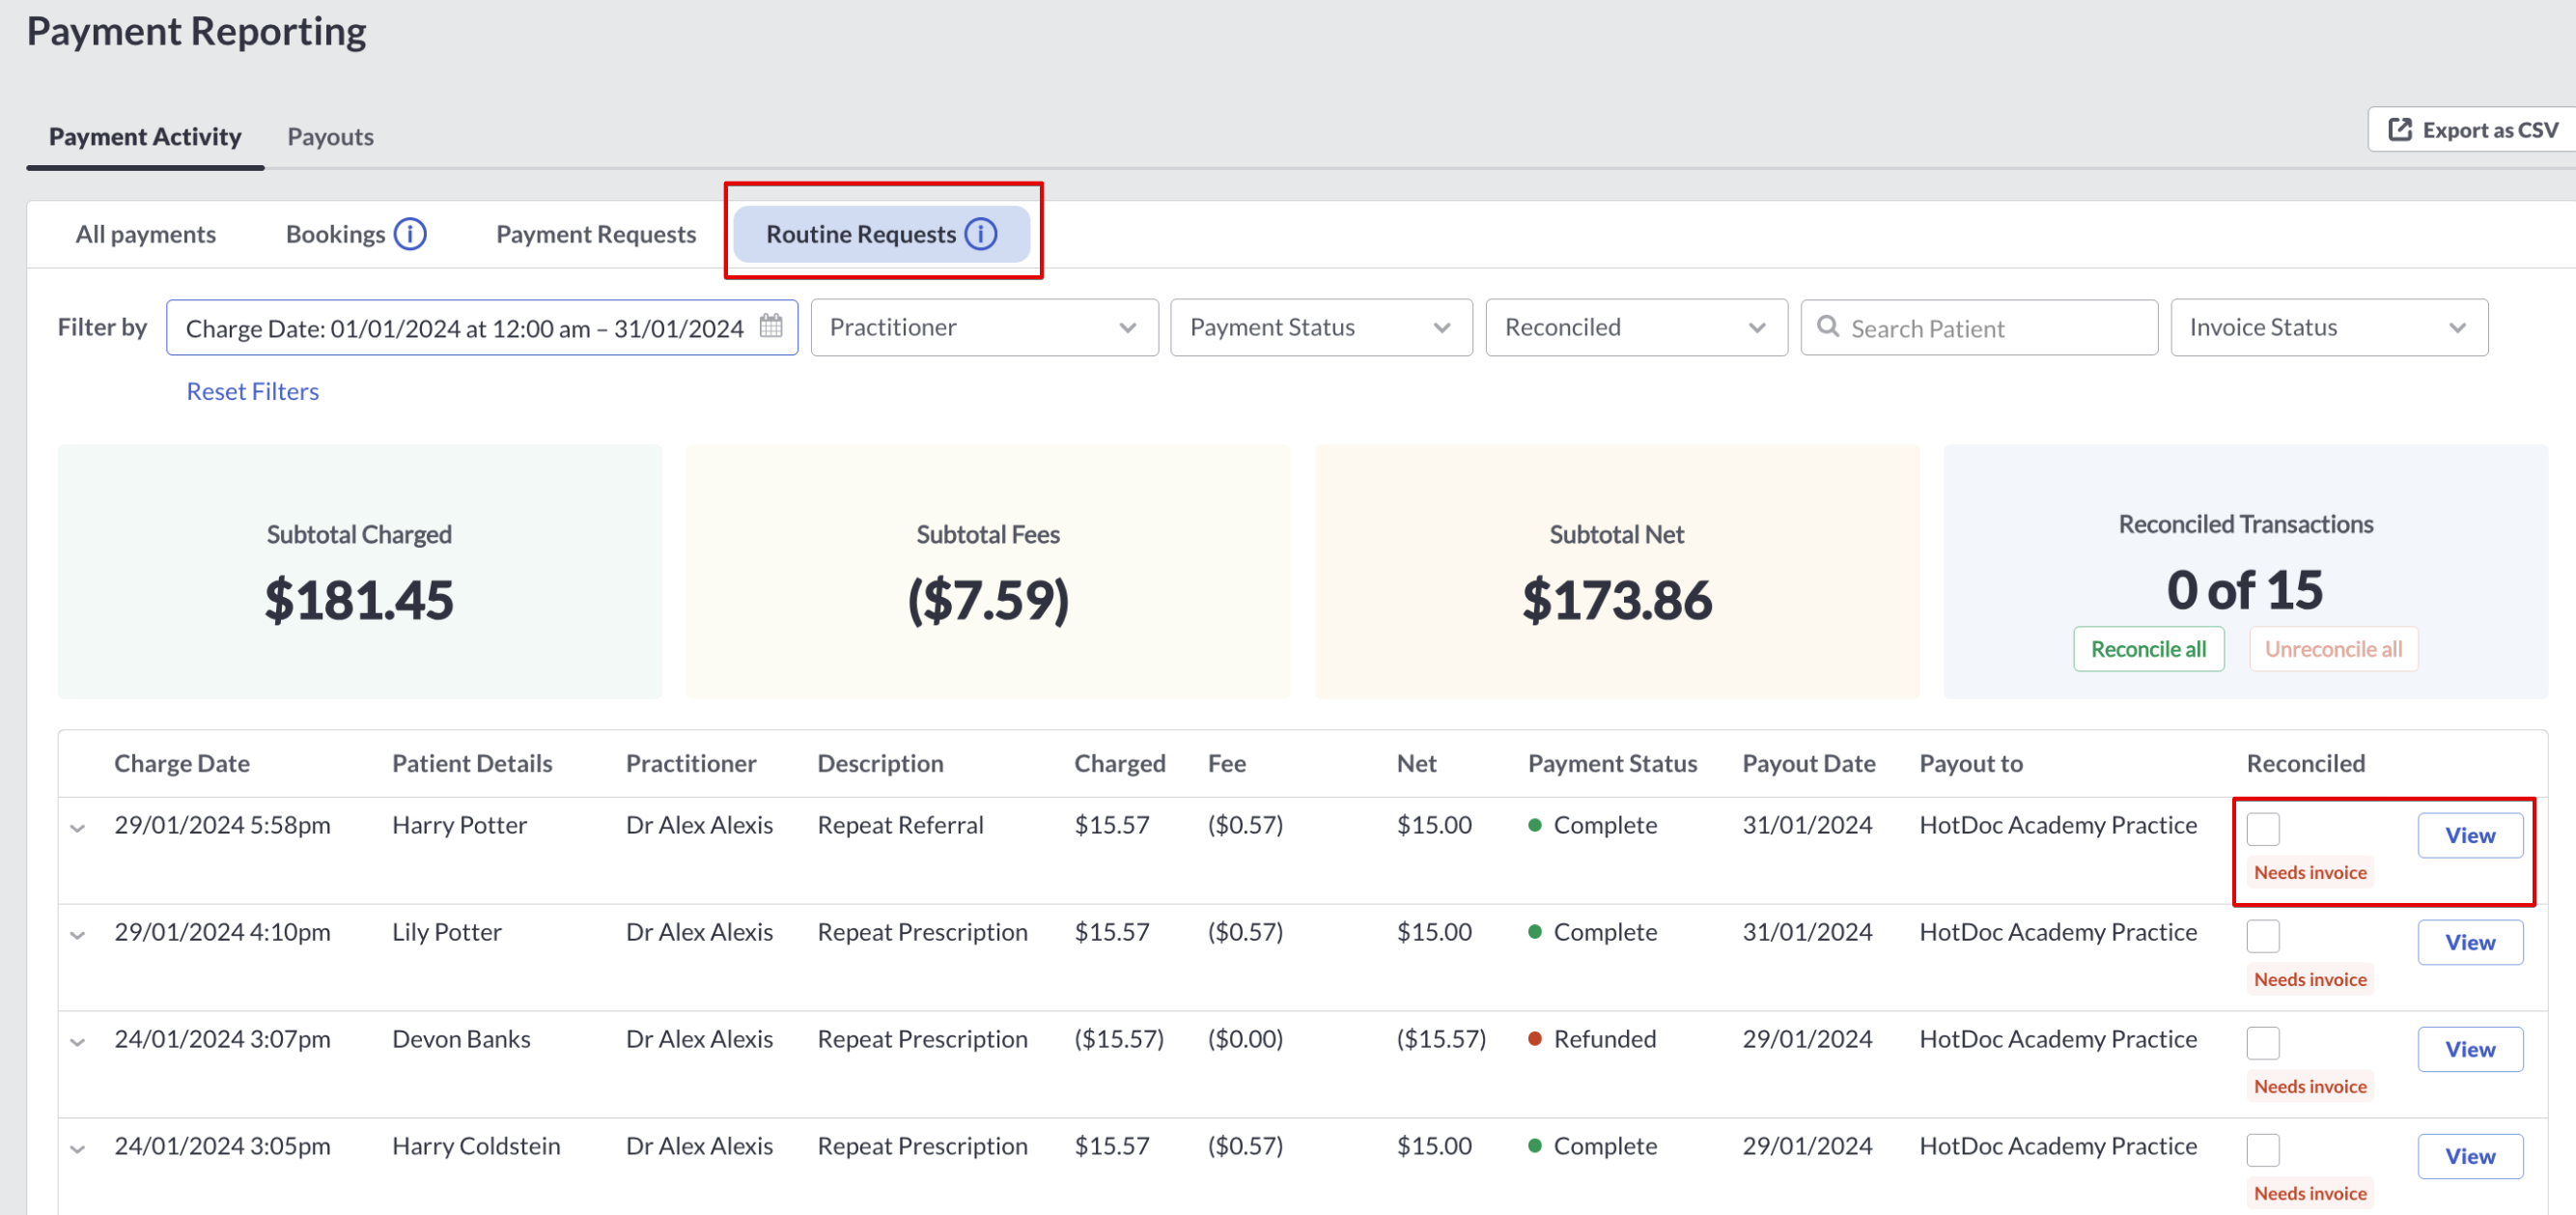
Task: Expand the Harry Potter payment row
Action: (x=78, y=828)
